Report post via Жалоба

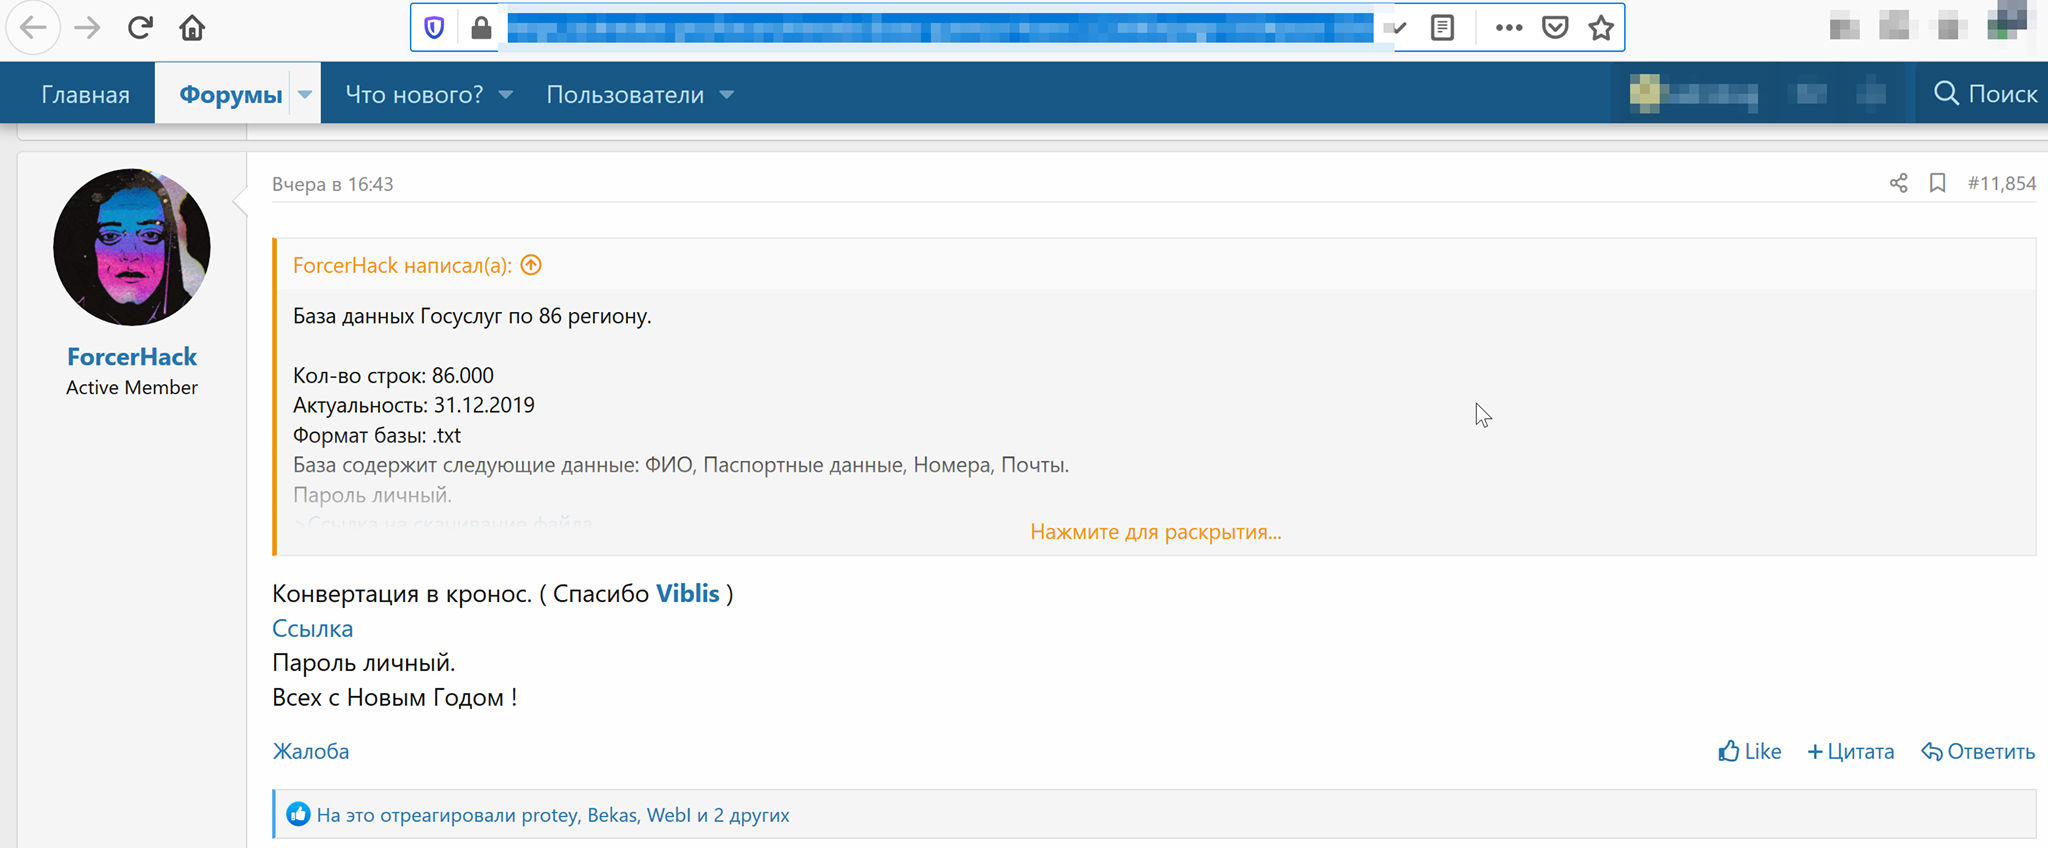(311, 751)
